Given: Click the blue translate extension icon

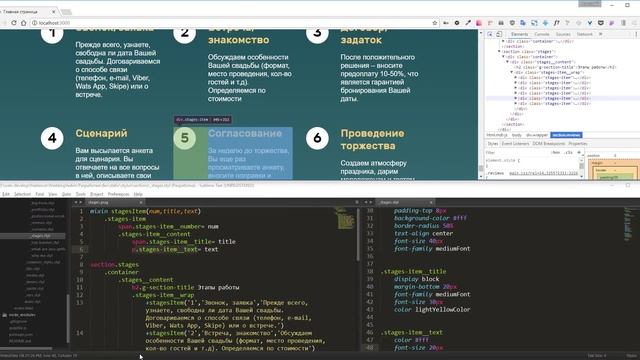Looking at the screenshot, I should [x=523, y=23].
